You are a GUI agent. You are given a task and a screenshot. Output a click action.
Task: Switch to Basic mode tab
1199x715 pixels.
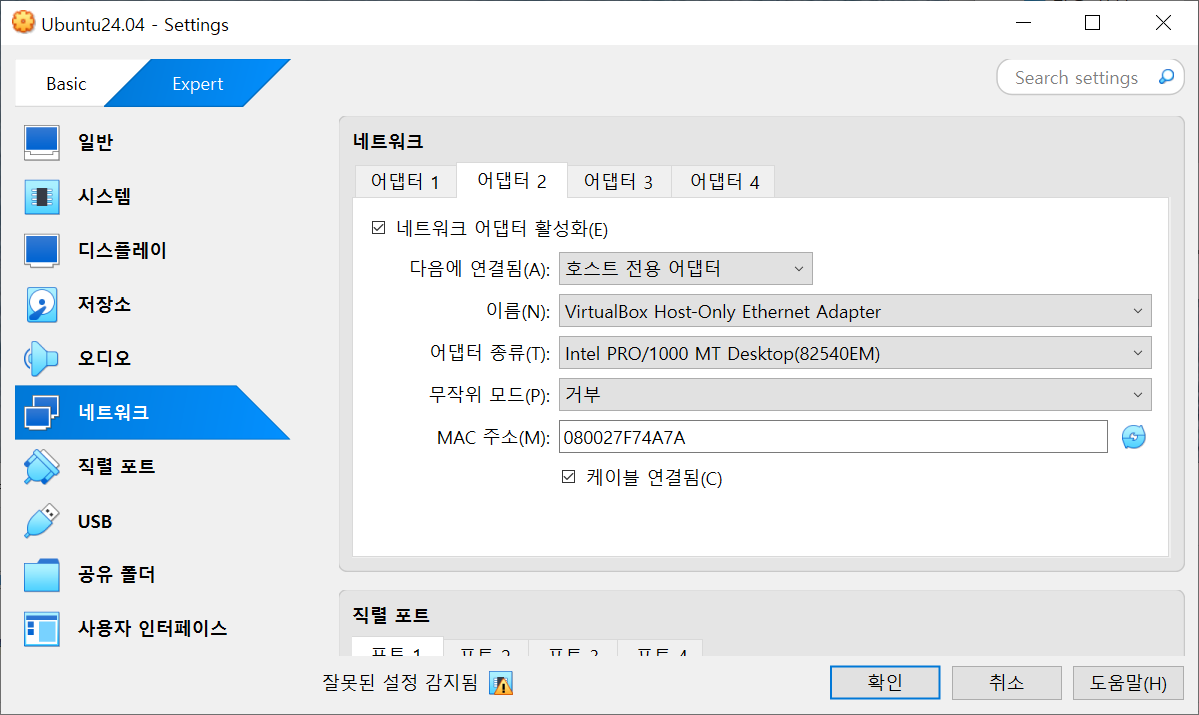[67, 83]
